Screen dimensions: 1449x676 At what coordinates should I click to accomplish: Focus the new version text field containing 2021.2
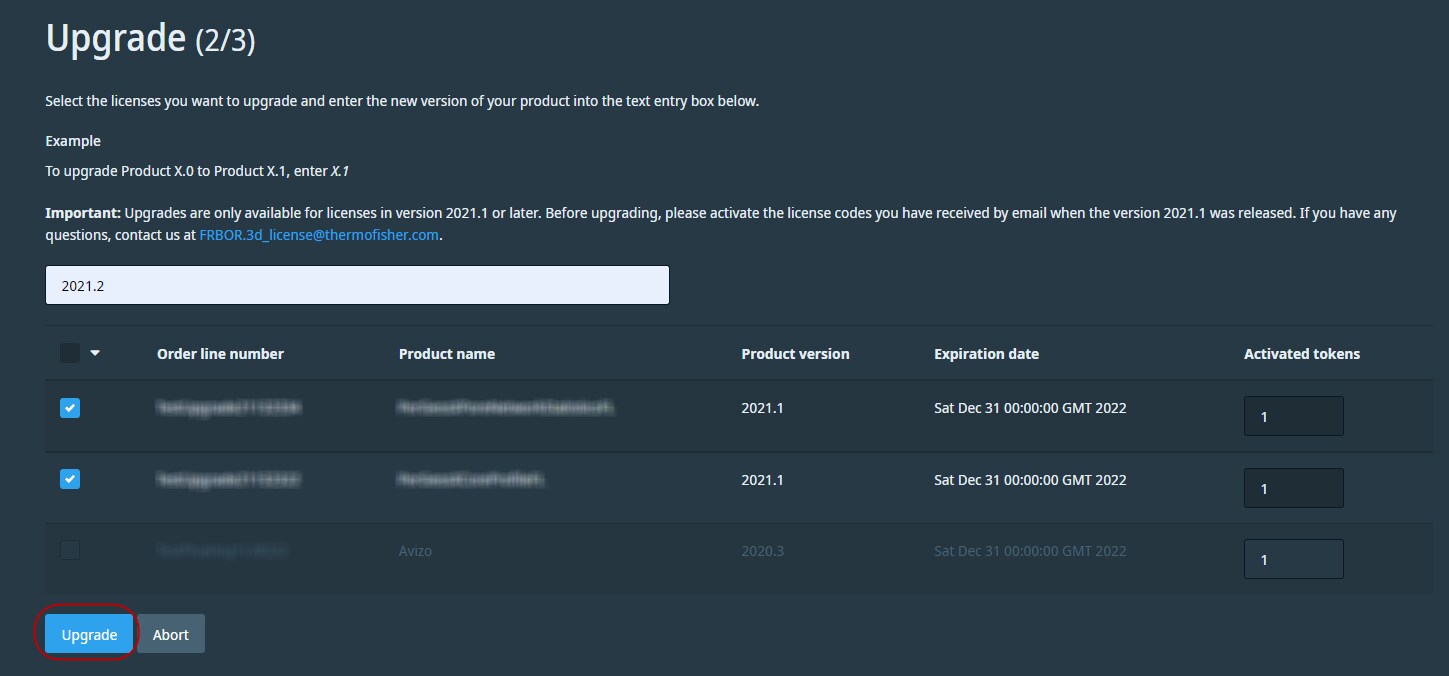coord(357,285)
